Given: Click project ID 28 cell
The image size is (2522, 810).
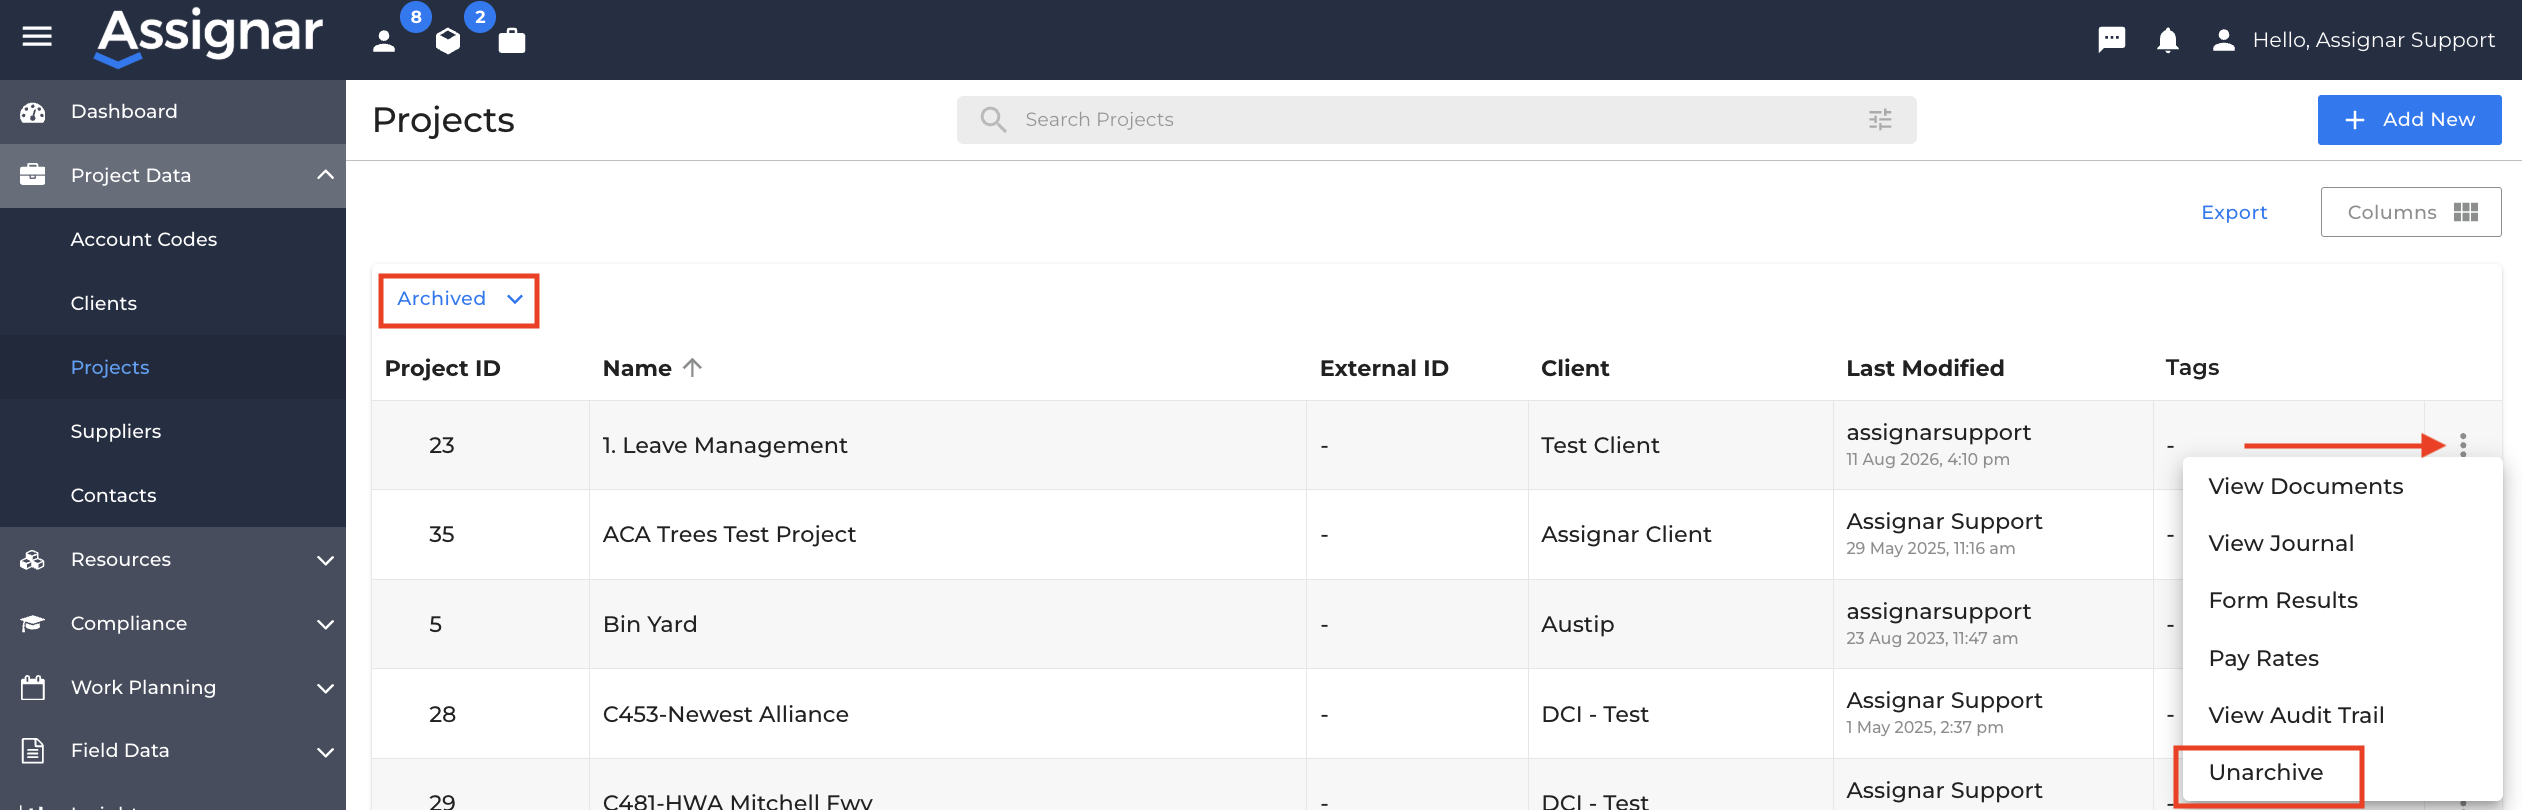Looking at the screenshot, I should [442, 715].
